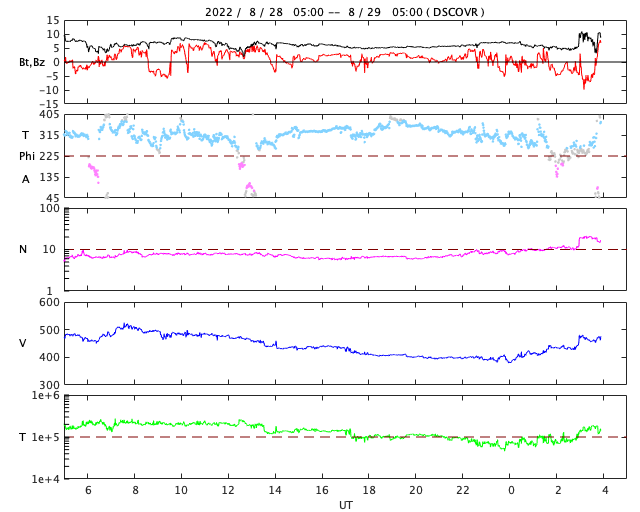
Task: Click the '315' tick label
Action: [x=49, y=135]
